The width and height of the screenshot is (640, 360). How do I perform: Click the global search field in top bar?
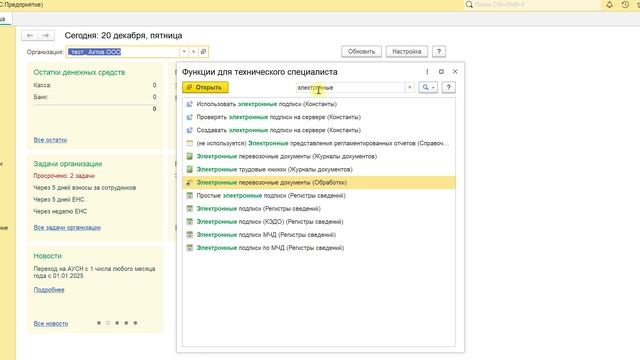click(x=533, y=5)
